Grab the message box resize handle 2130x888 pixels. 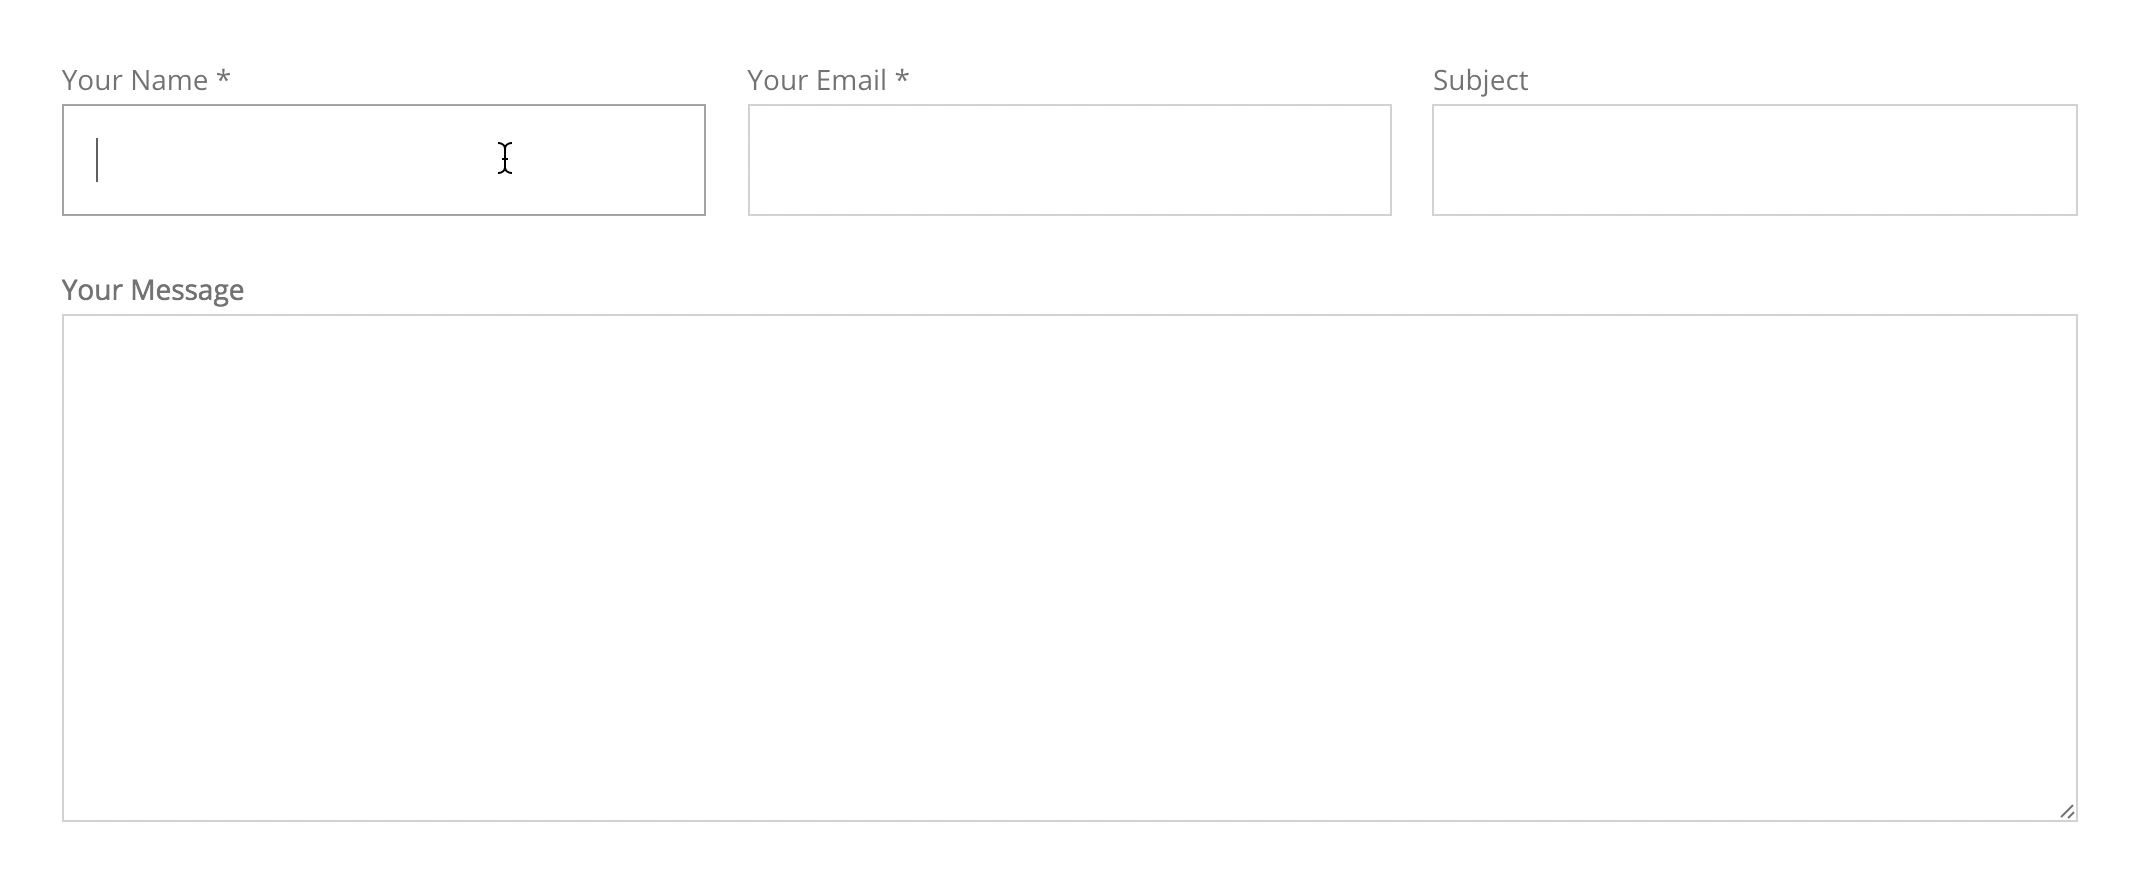[2066, 811]
